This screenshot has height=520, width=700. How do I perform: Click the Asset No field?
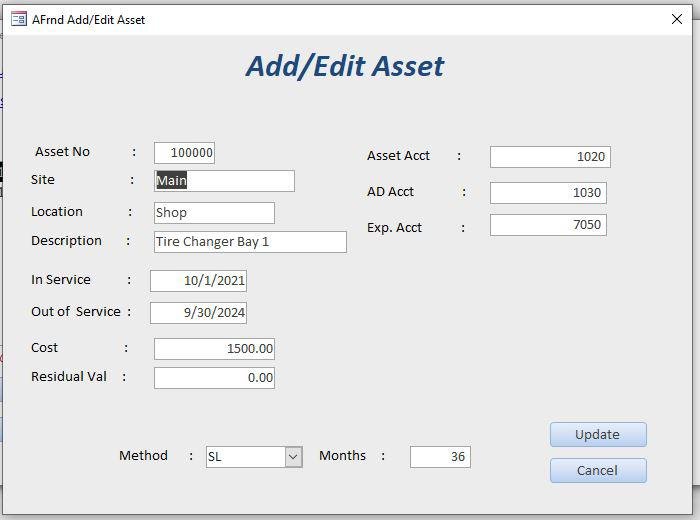(x=185, y=153)
